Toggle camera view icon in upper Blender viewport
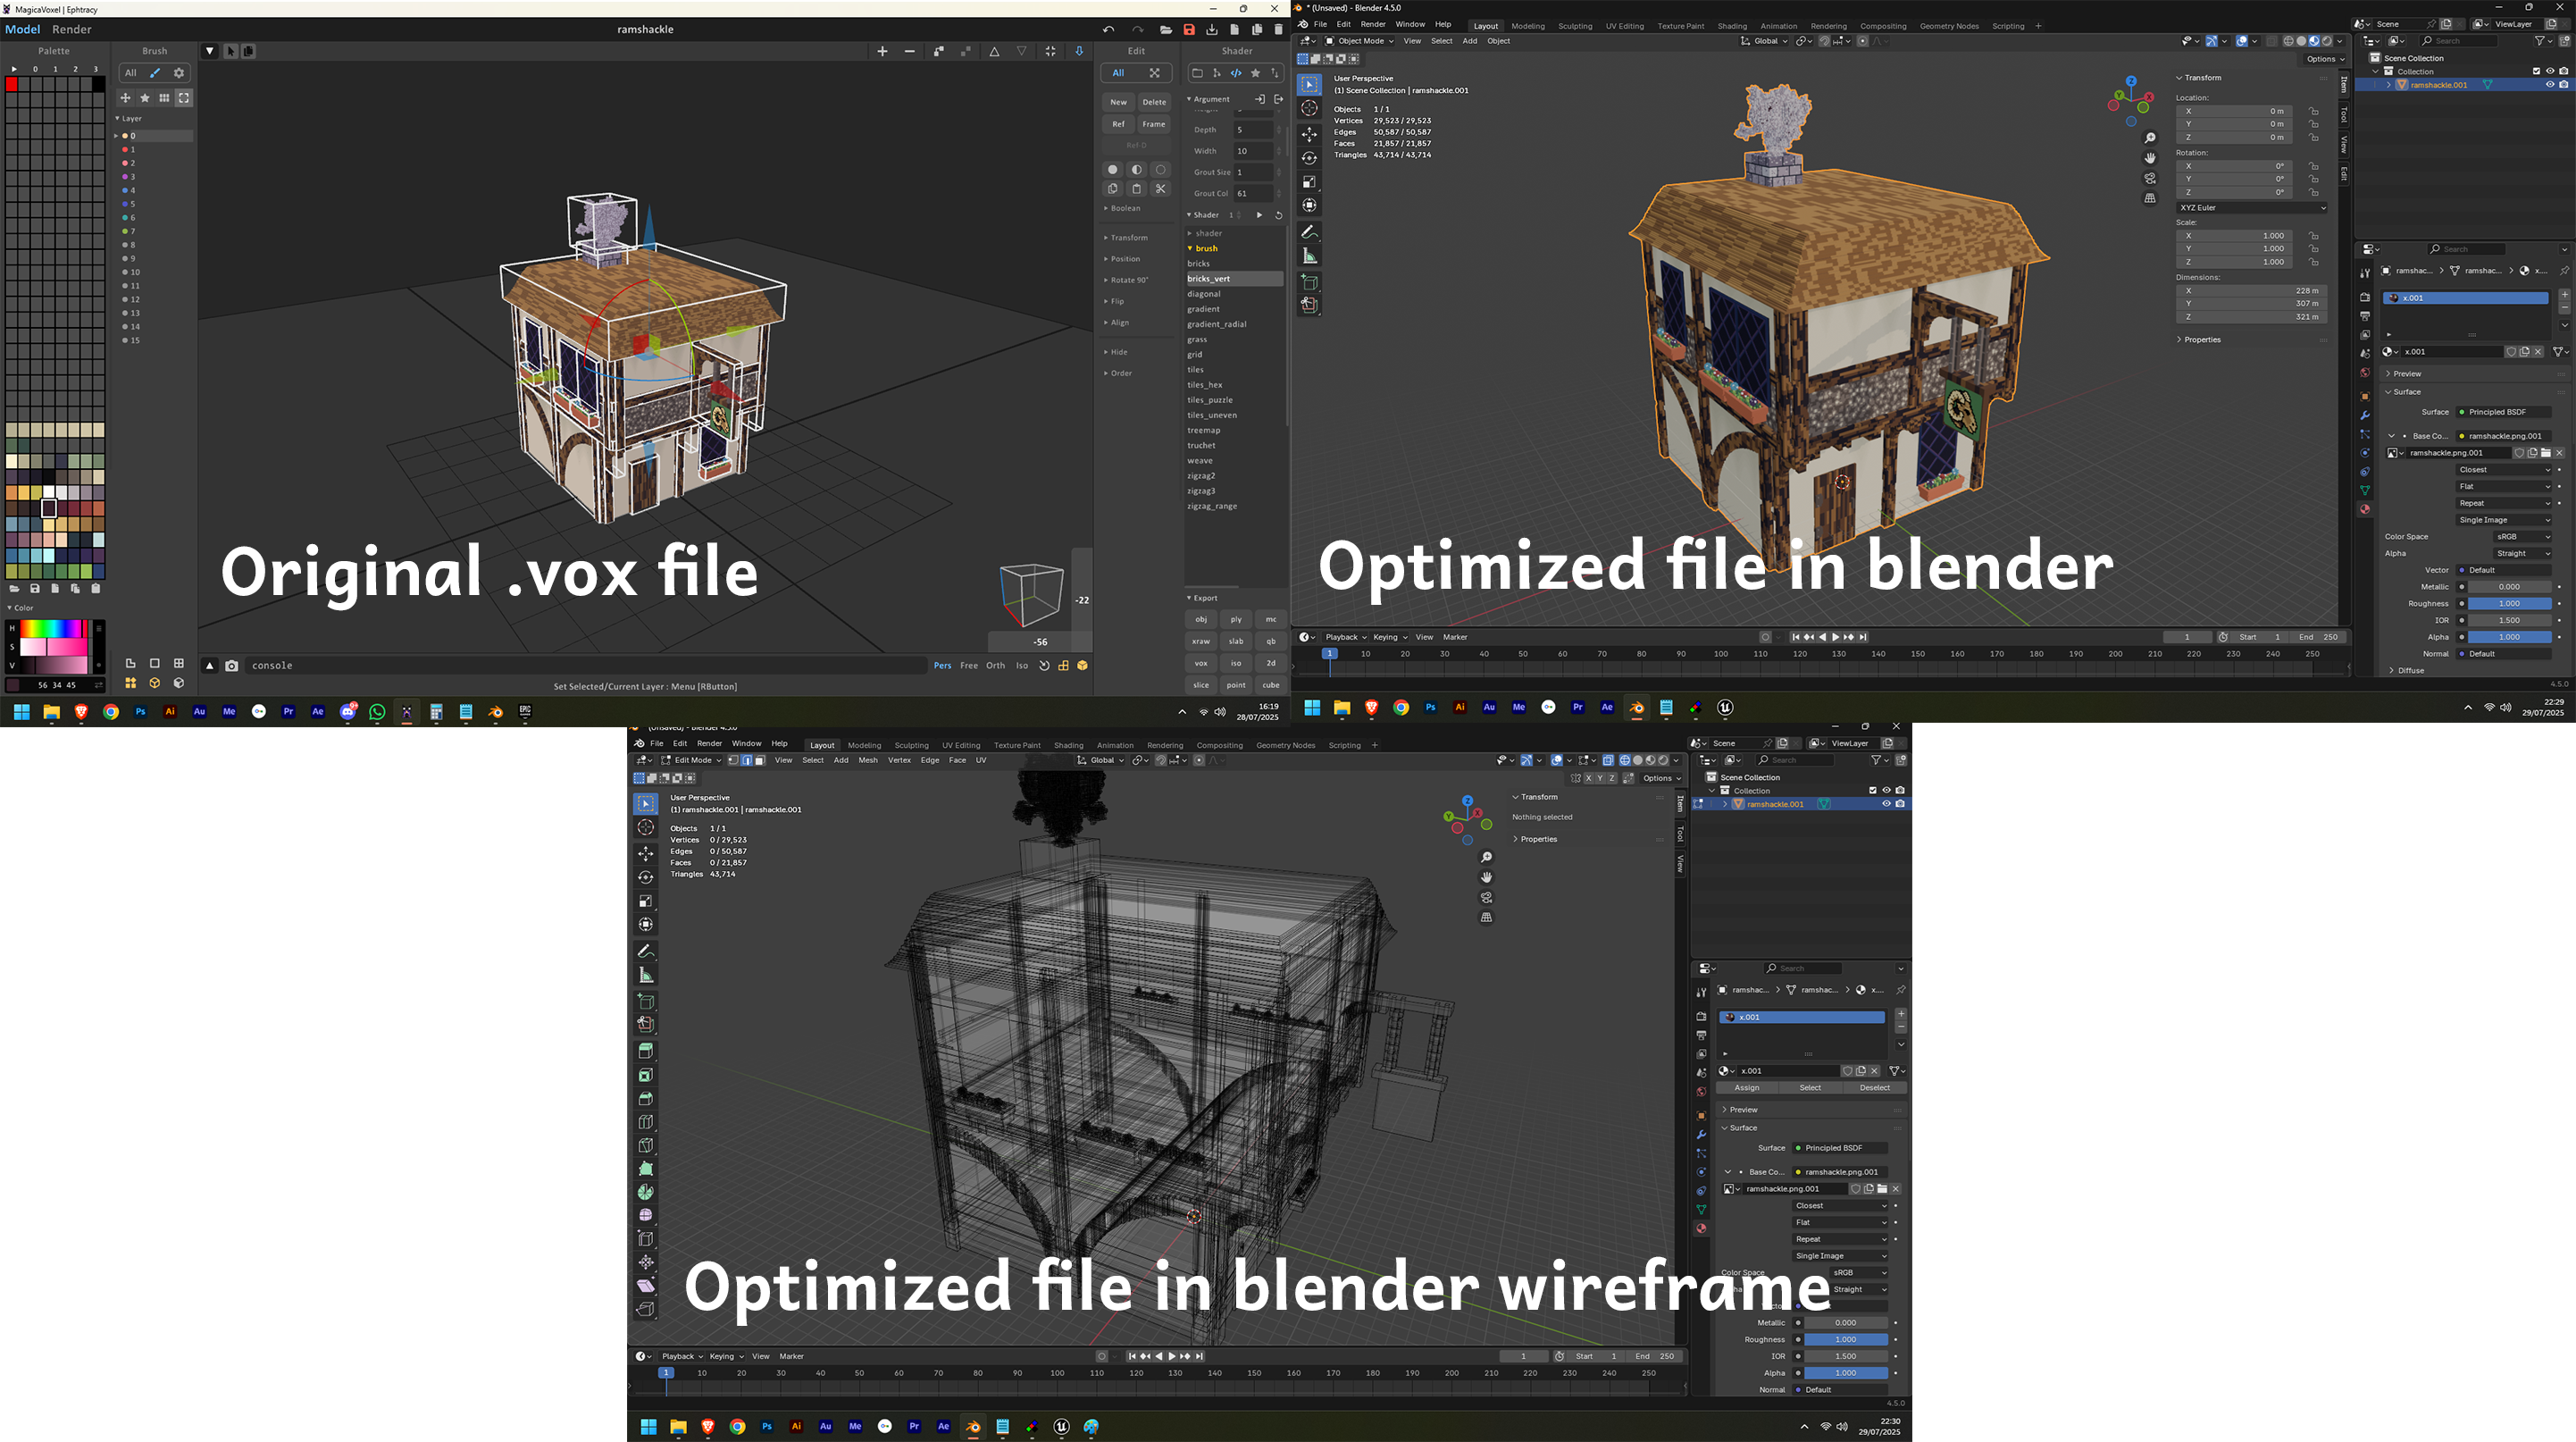This screenshot has height=1442, width=2576. [x=2150, y=178]
